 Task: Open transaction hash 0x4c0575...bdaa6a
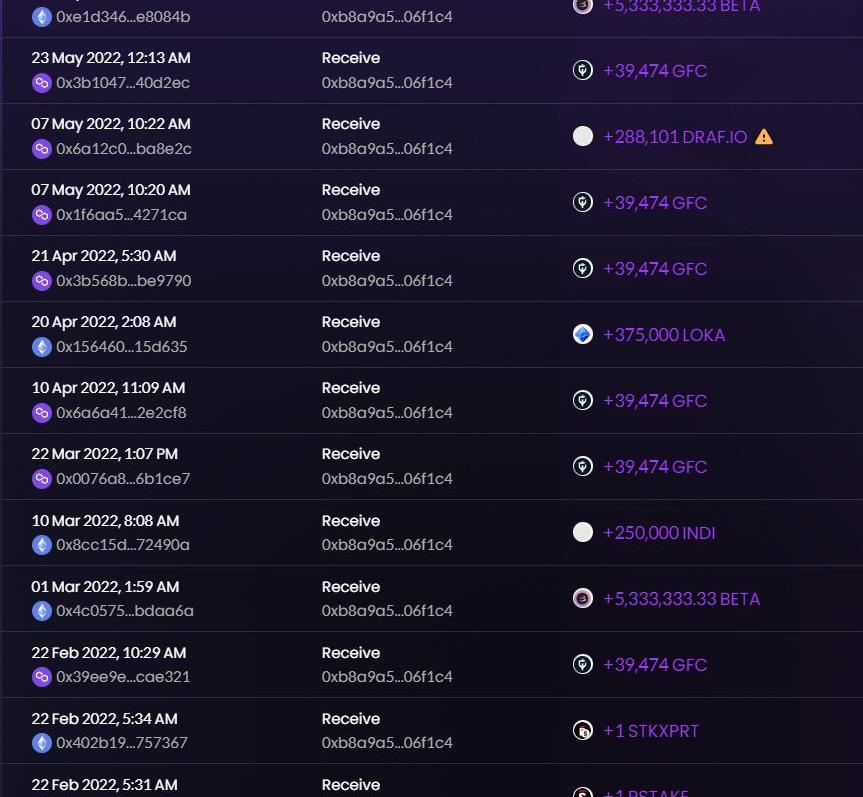[124, 611]
